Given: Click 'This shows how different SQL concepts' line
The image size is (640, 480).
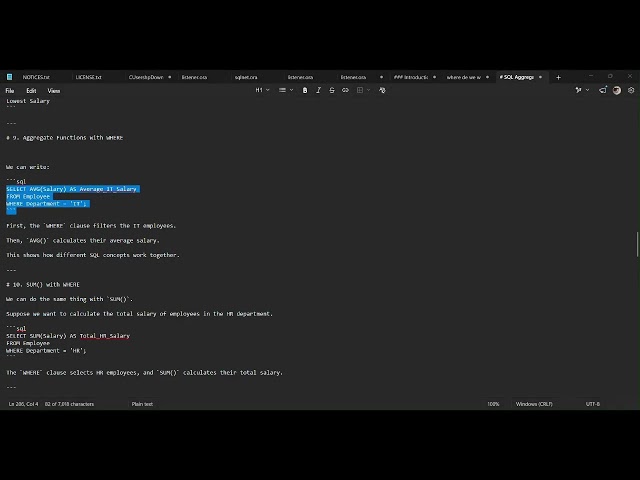Looking at the screenshot, I should click(x=93, y=255).
